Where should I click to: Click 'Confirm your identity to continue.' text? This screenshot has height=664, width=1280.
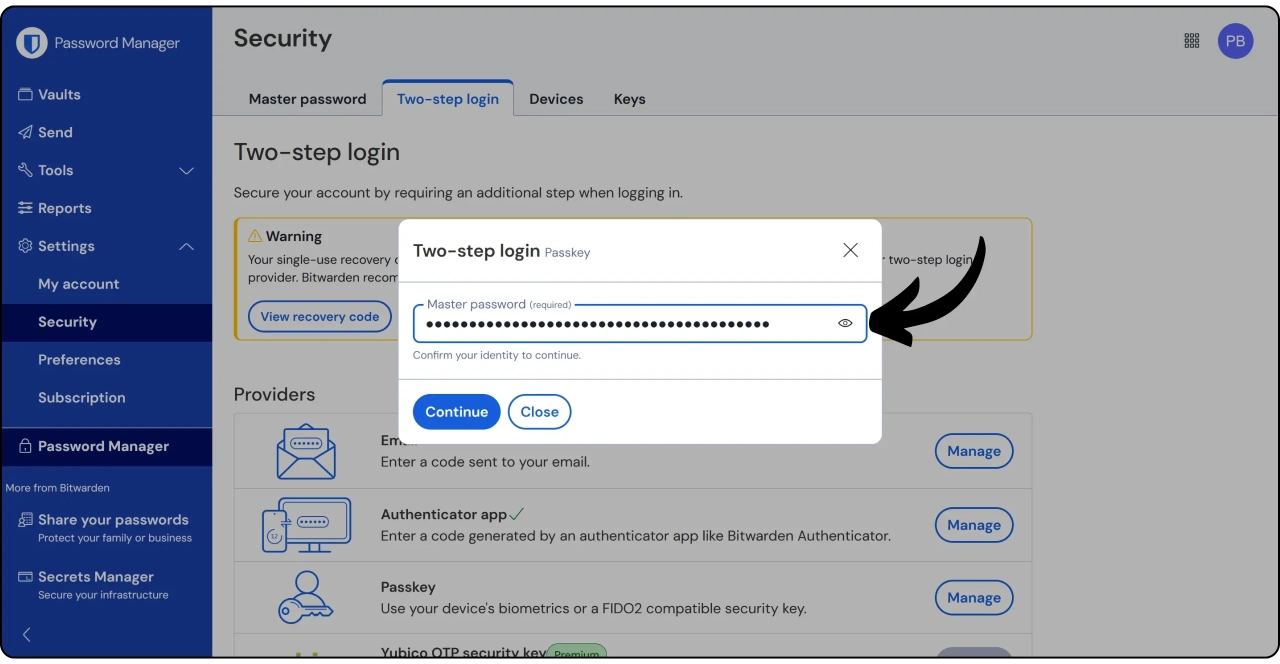pos(497,355)
